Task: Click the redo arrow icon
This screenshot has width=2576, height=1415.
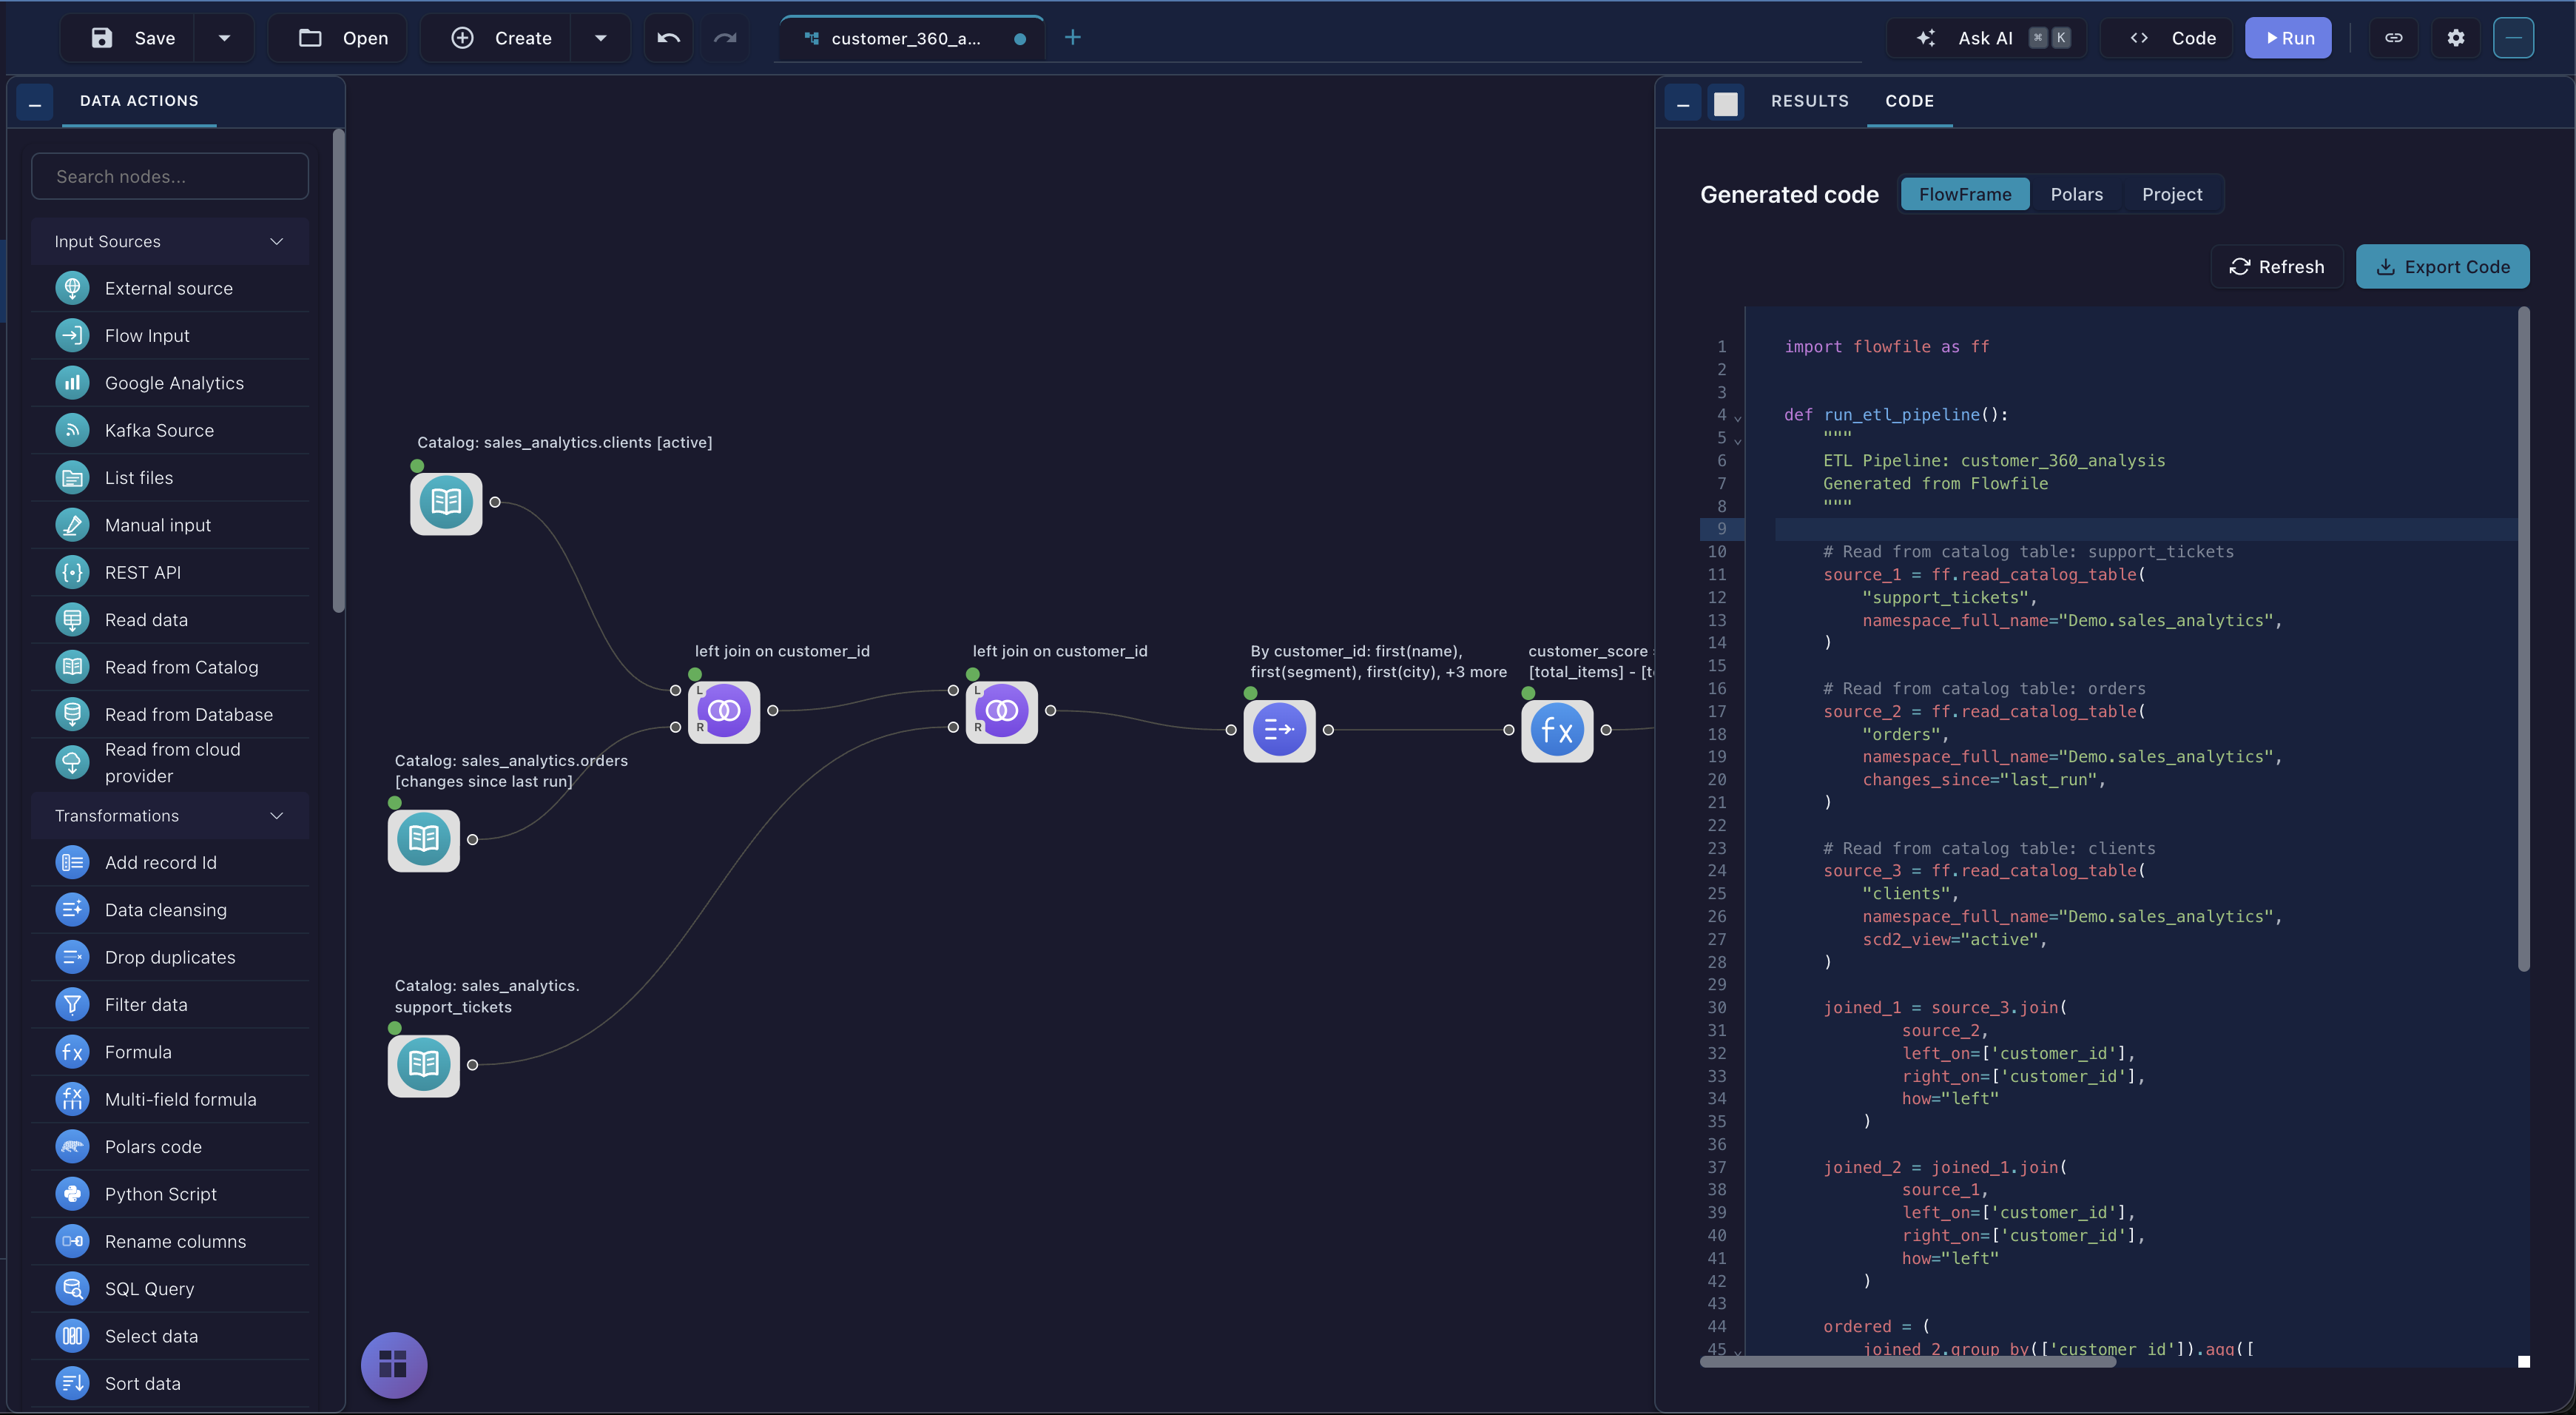Action: [725, 38]
